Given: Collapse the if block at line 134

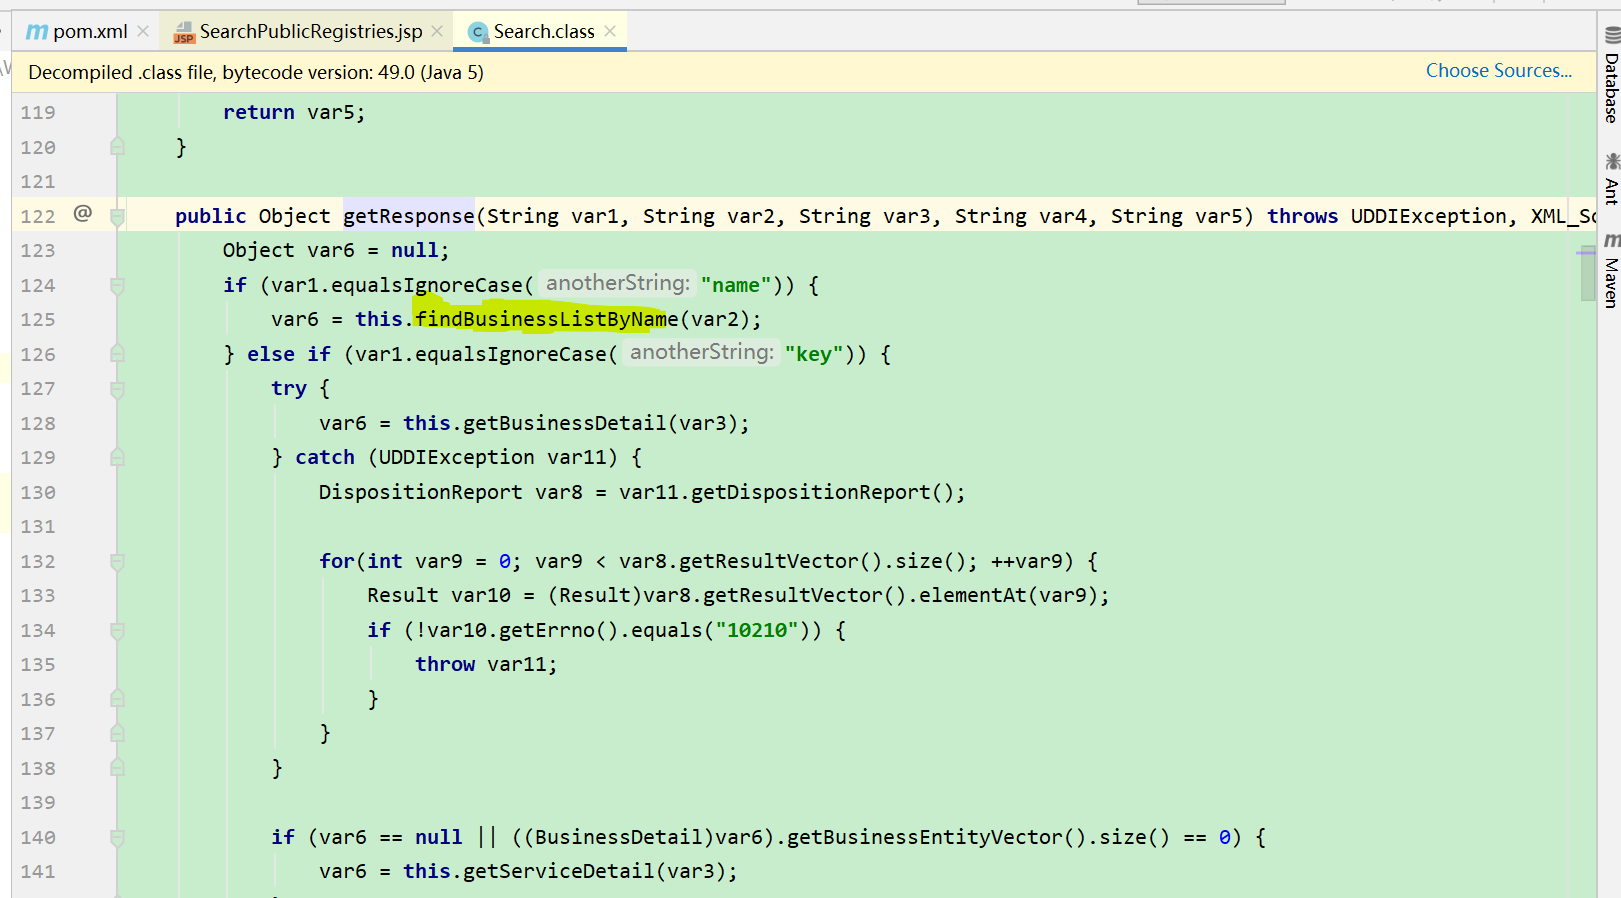Looking at the screenshot, I should pos(117,631).
